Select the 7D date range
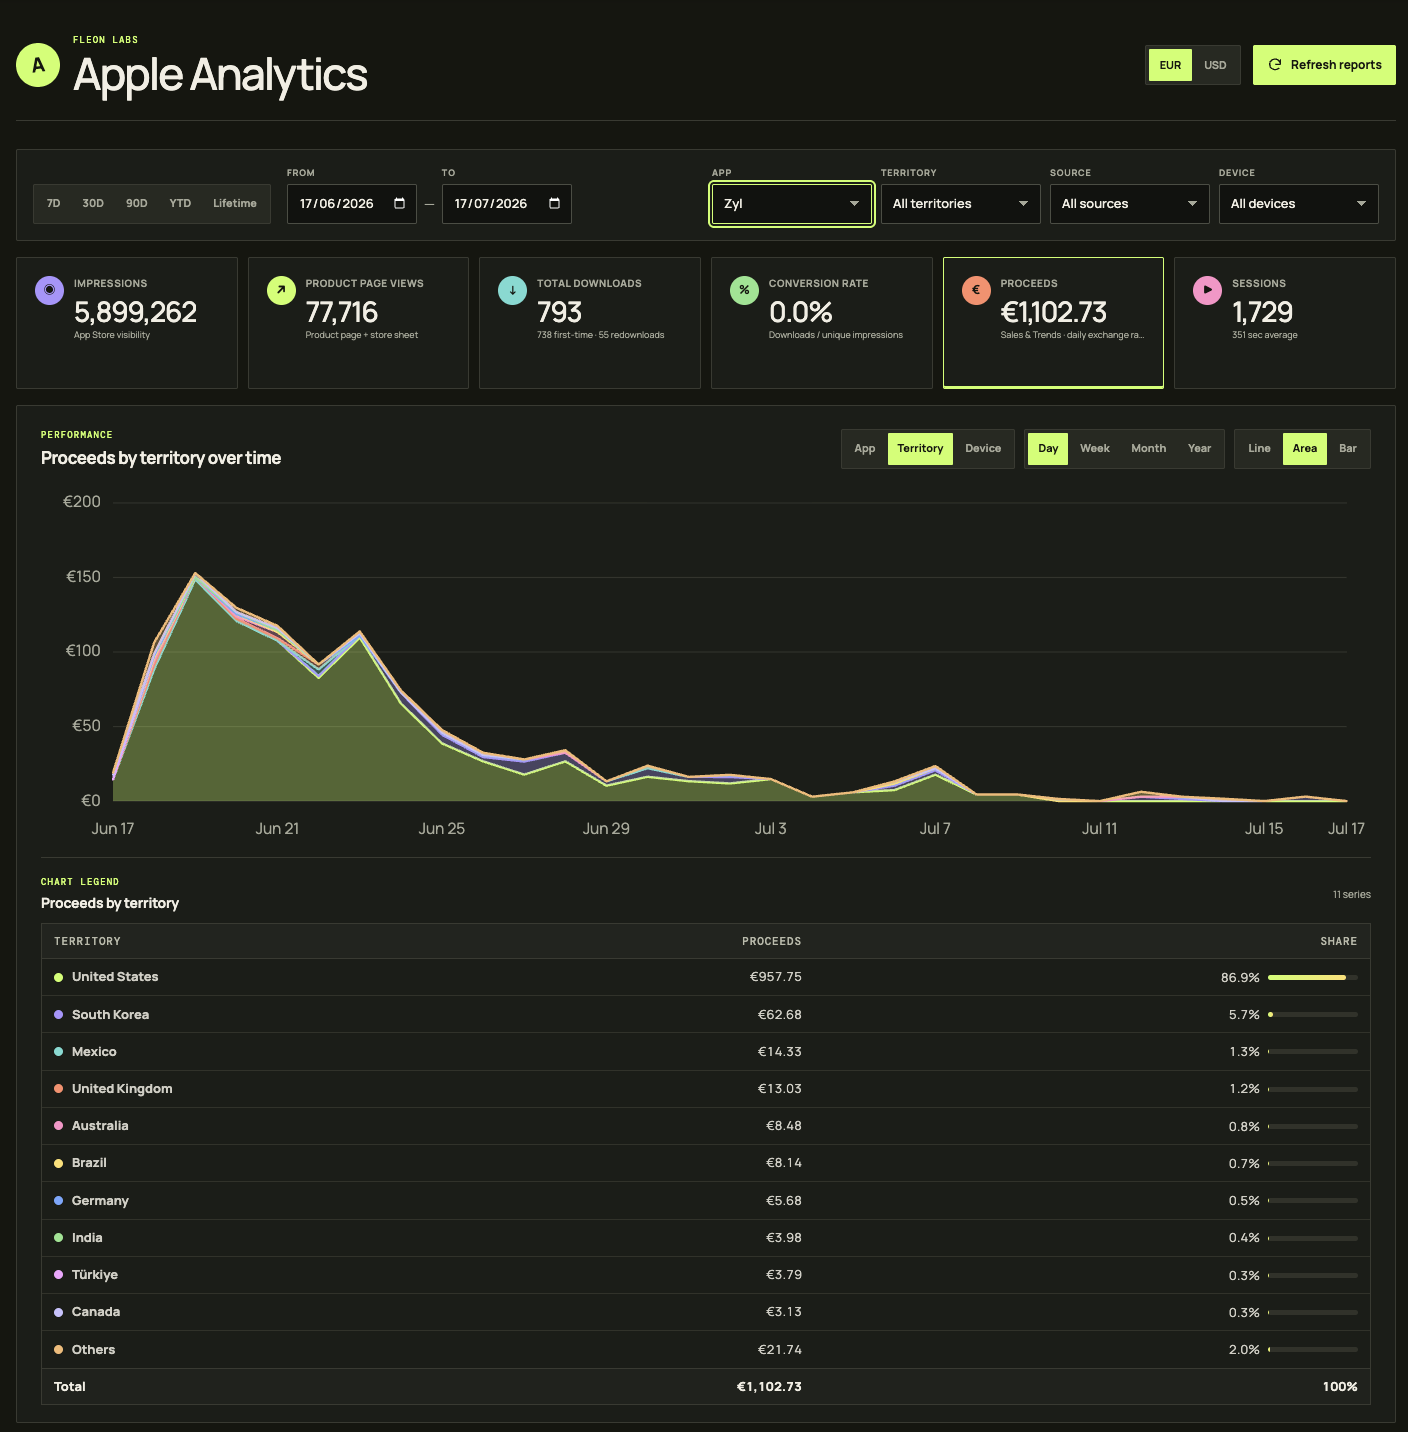1408x1432 pixels. pyautogui.click(x=54, y=203)
